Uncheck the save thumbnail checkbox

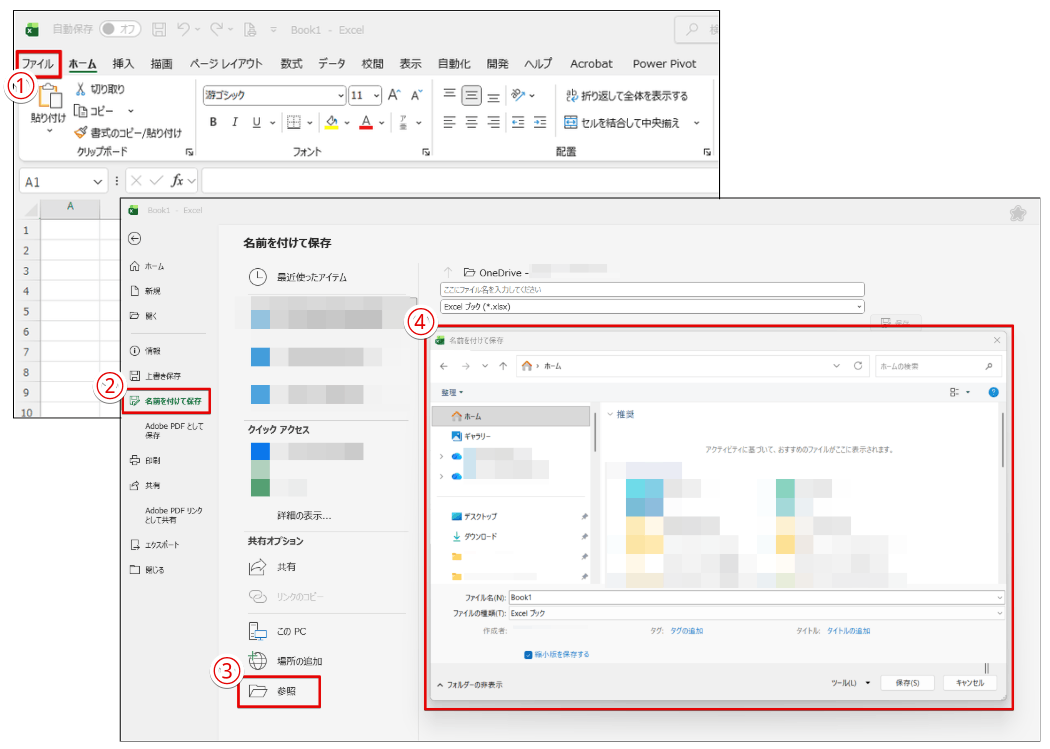click(x=529, y=655)
